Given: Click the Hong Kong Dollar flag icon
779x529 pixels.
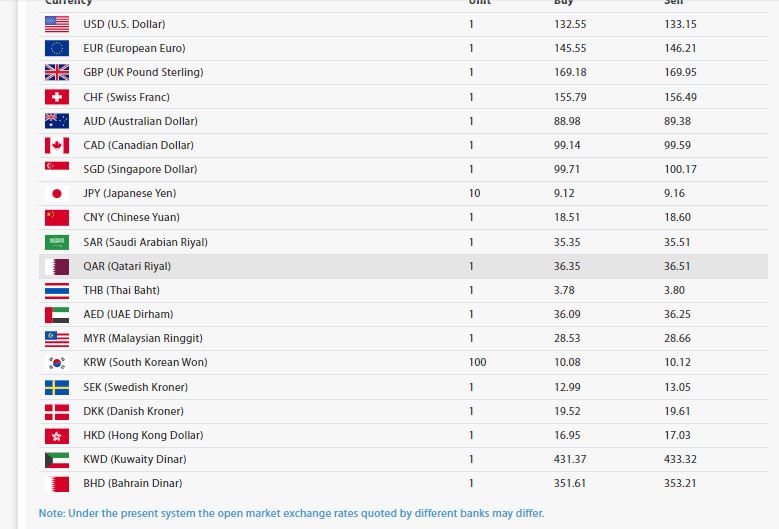Looking at the screenshot, I should [57, 435].
